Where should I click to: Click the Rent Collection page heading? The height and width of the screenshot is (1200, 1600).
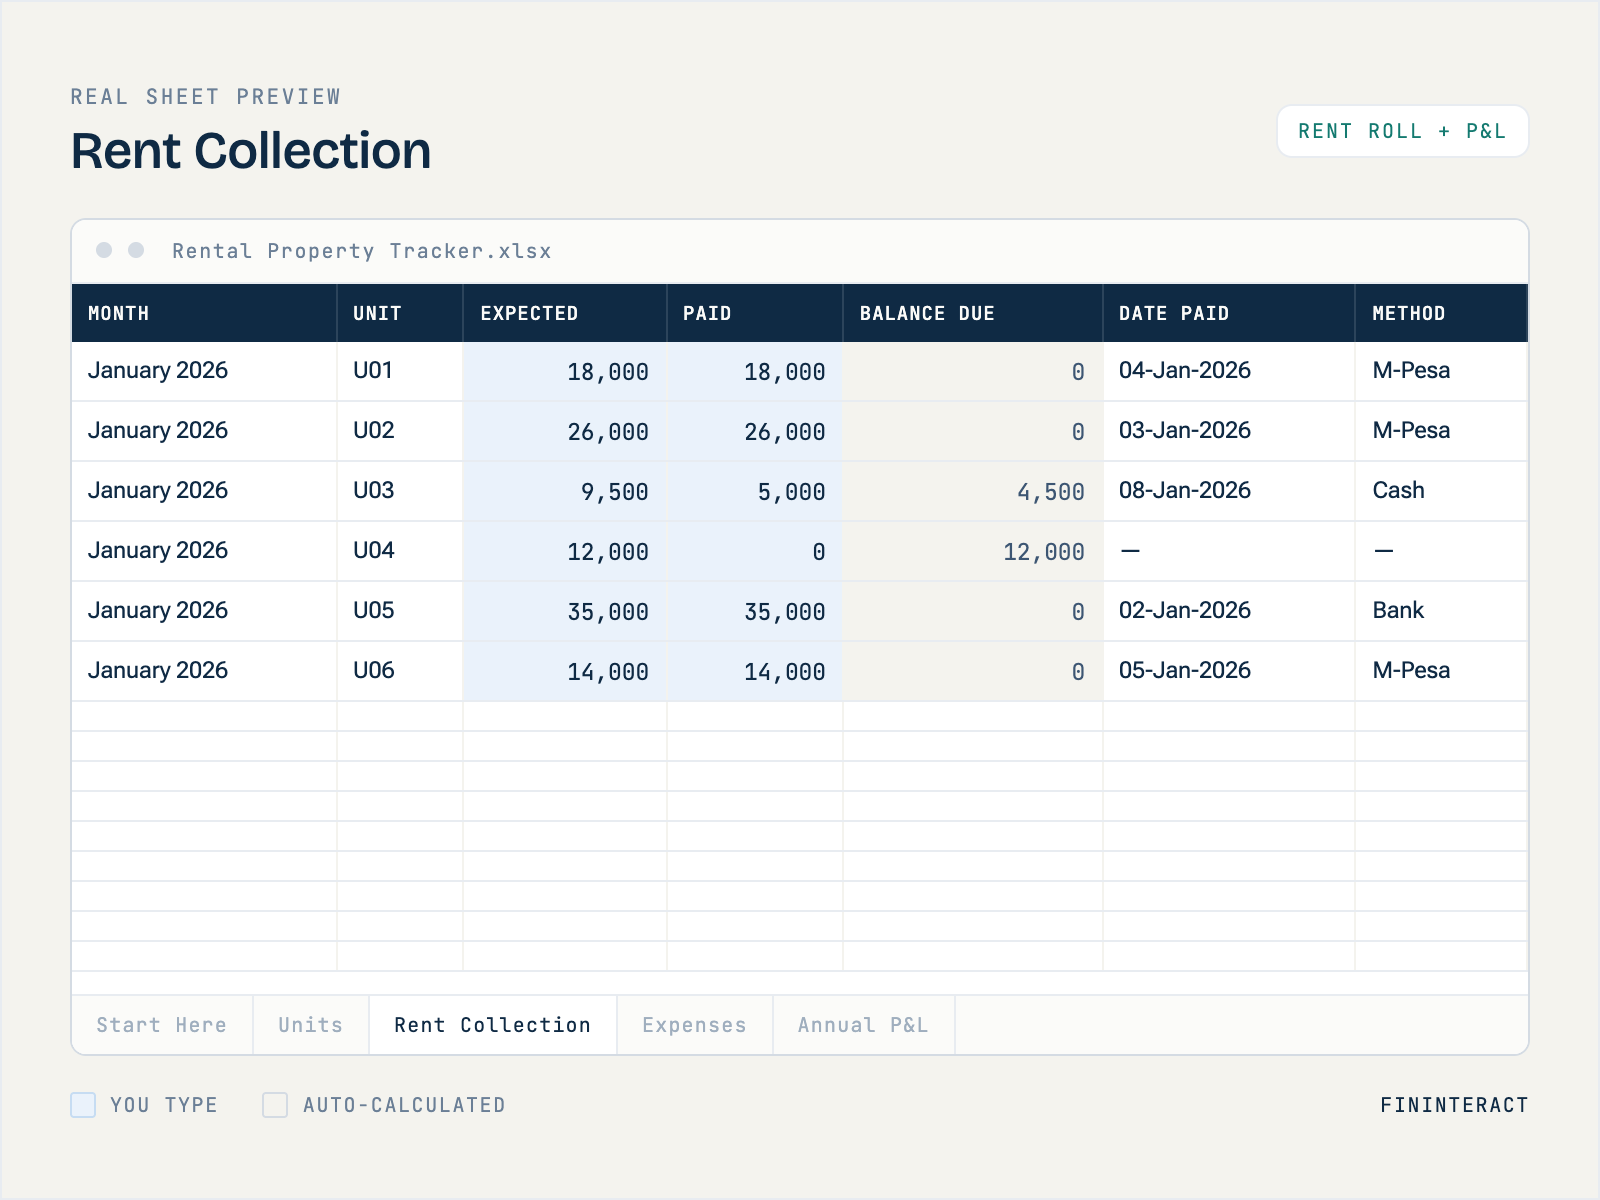click(251, 151)
